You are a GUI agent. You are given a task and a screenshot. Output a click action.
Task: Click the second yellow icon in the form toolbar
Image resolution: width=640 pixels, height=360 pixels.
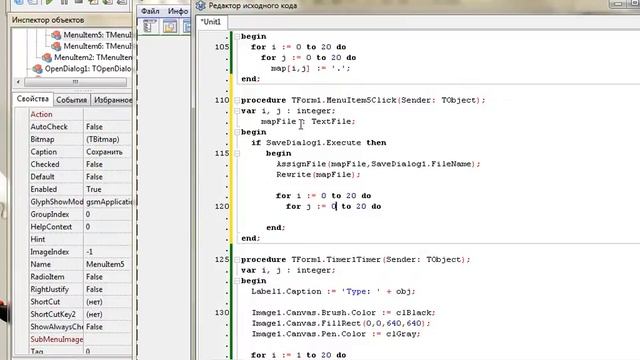point(170,27)
